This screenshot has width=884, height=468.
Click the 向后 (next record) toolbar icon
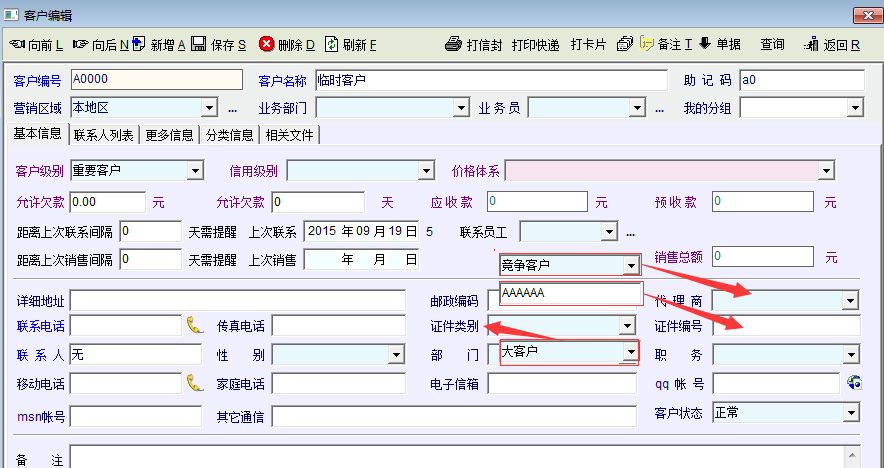pos(81,45)
